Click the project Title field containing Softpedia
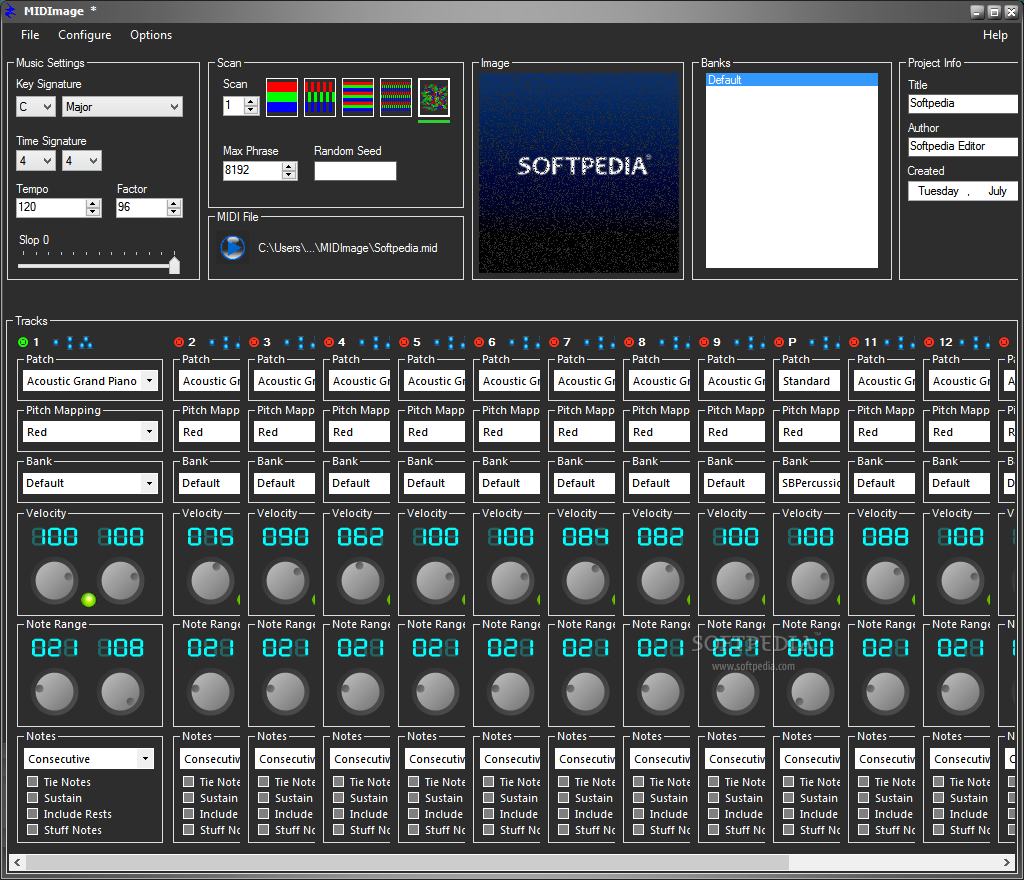Image resolution: width=1024 pixels, height=880 pixels. 963,103
